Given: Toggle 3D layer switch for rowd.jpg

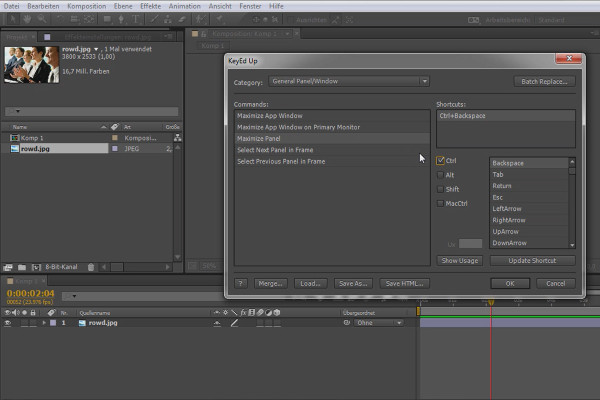Looking at the screenshot, I should 277,323.
